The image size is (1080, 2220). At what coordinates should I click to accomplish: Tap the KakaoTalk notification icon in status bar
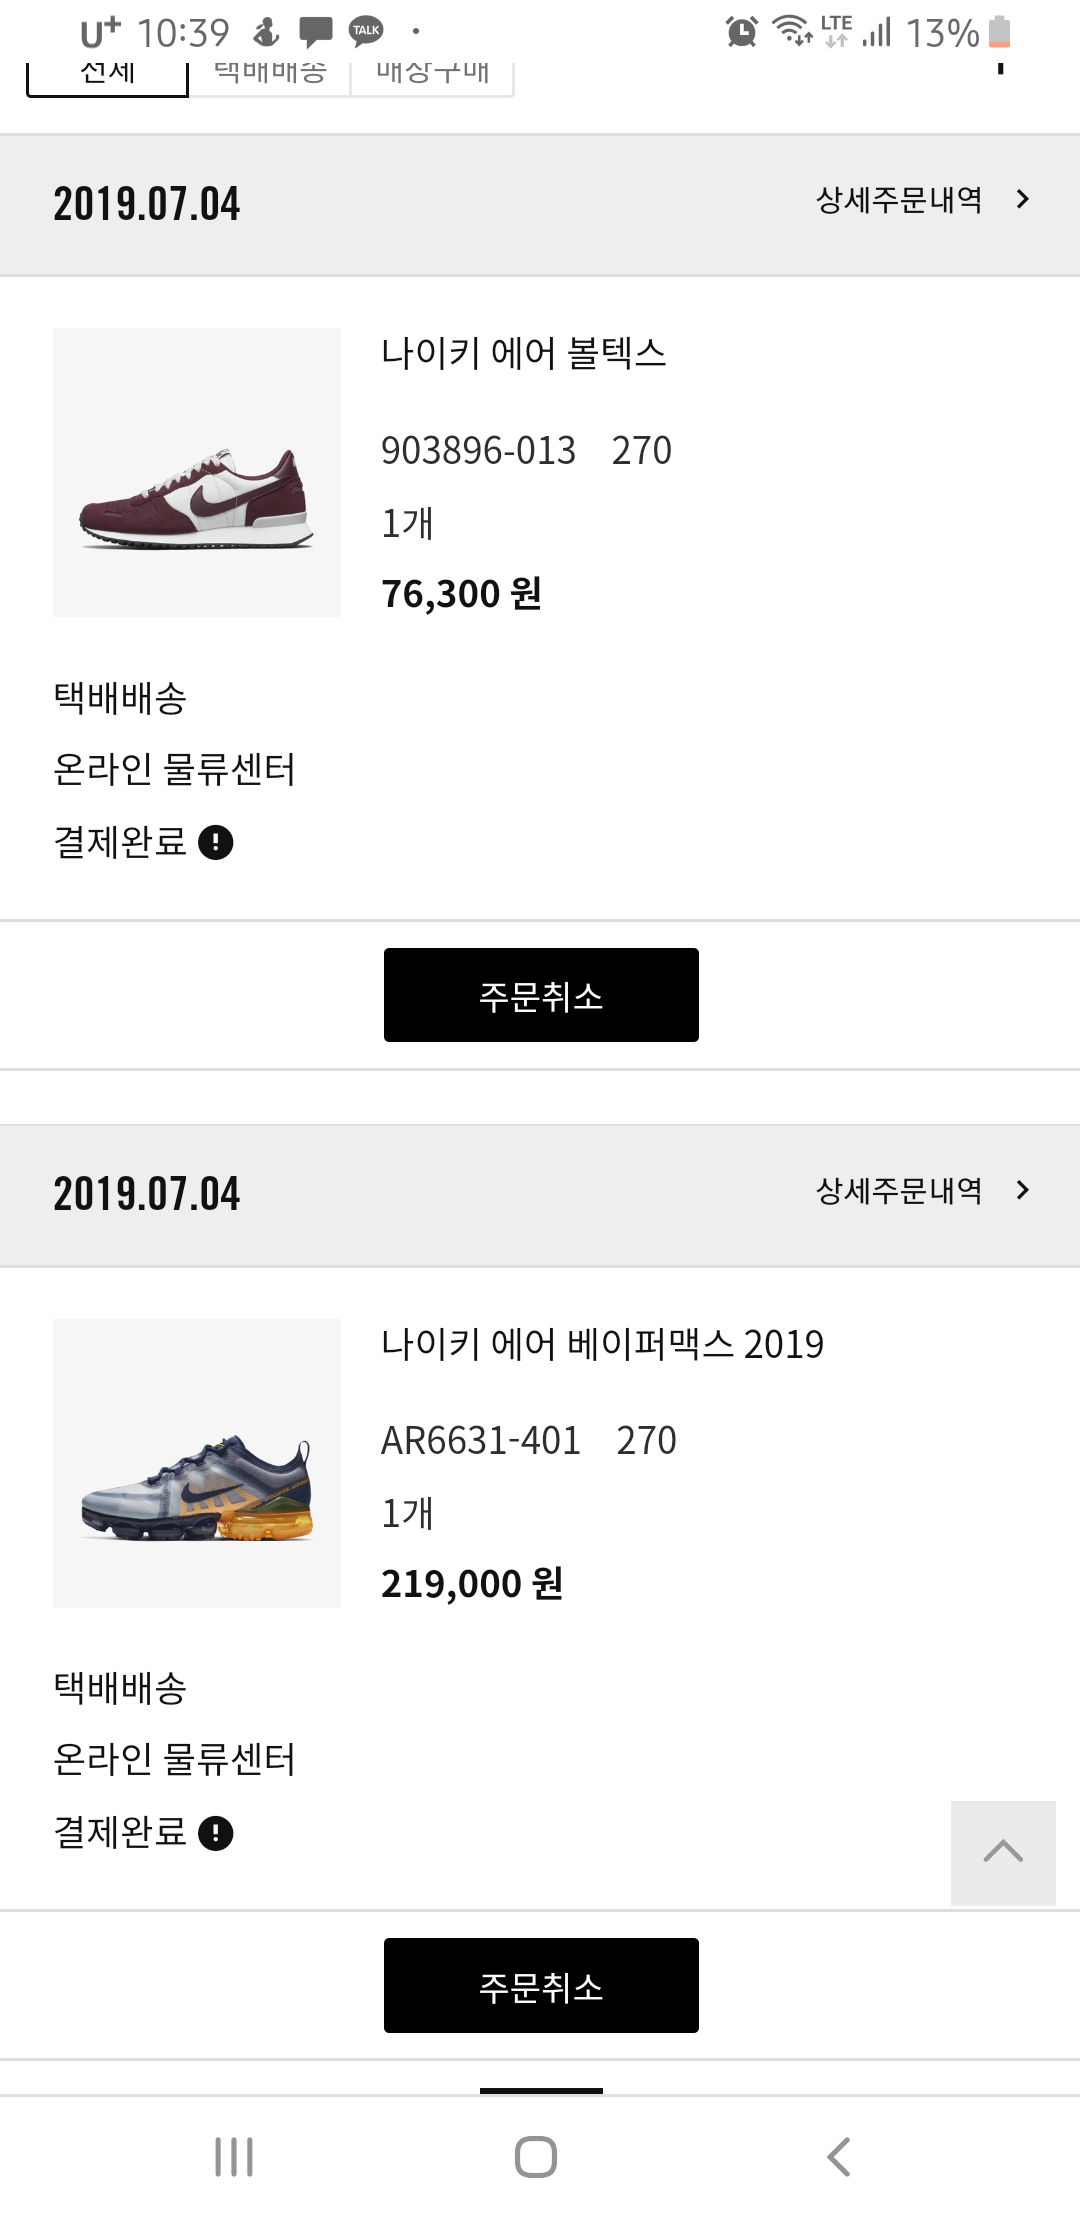click(x=366, y=32)
